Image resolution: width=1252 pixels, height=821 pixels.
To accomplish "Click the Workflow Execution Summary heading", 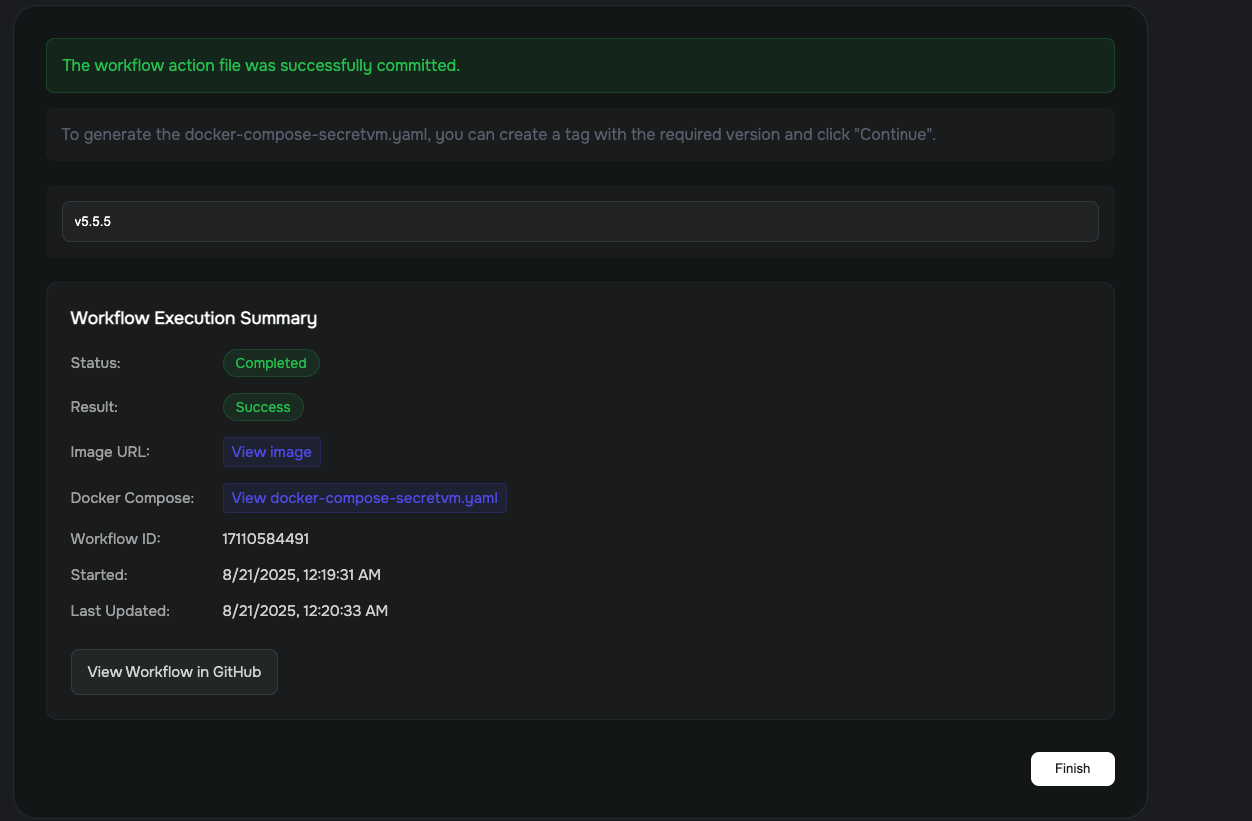I will click(193, 318).
